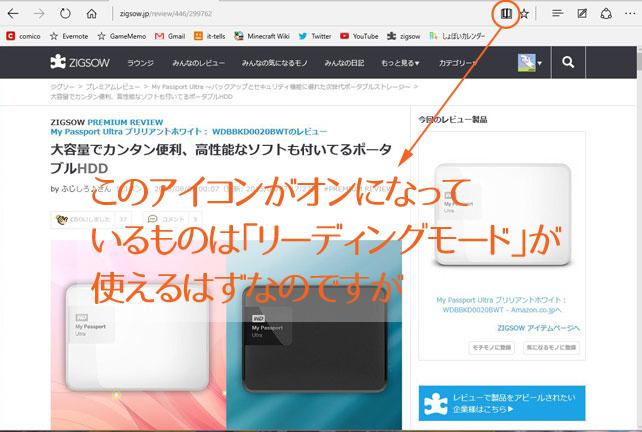This screenshot has width=642, height=432.
Task: Click the author name ふじしろ♪さん
Action: 86,189
